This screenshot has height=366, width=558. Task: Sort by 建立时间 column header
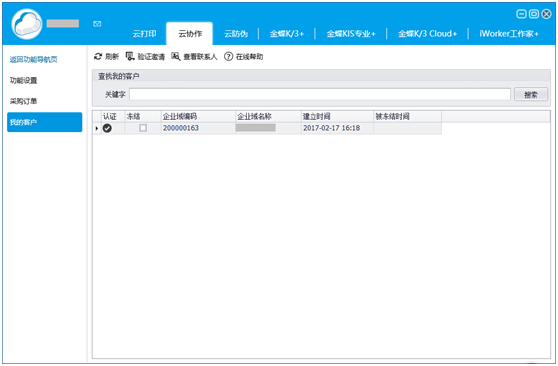(337, 116)
